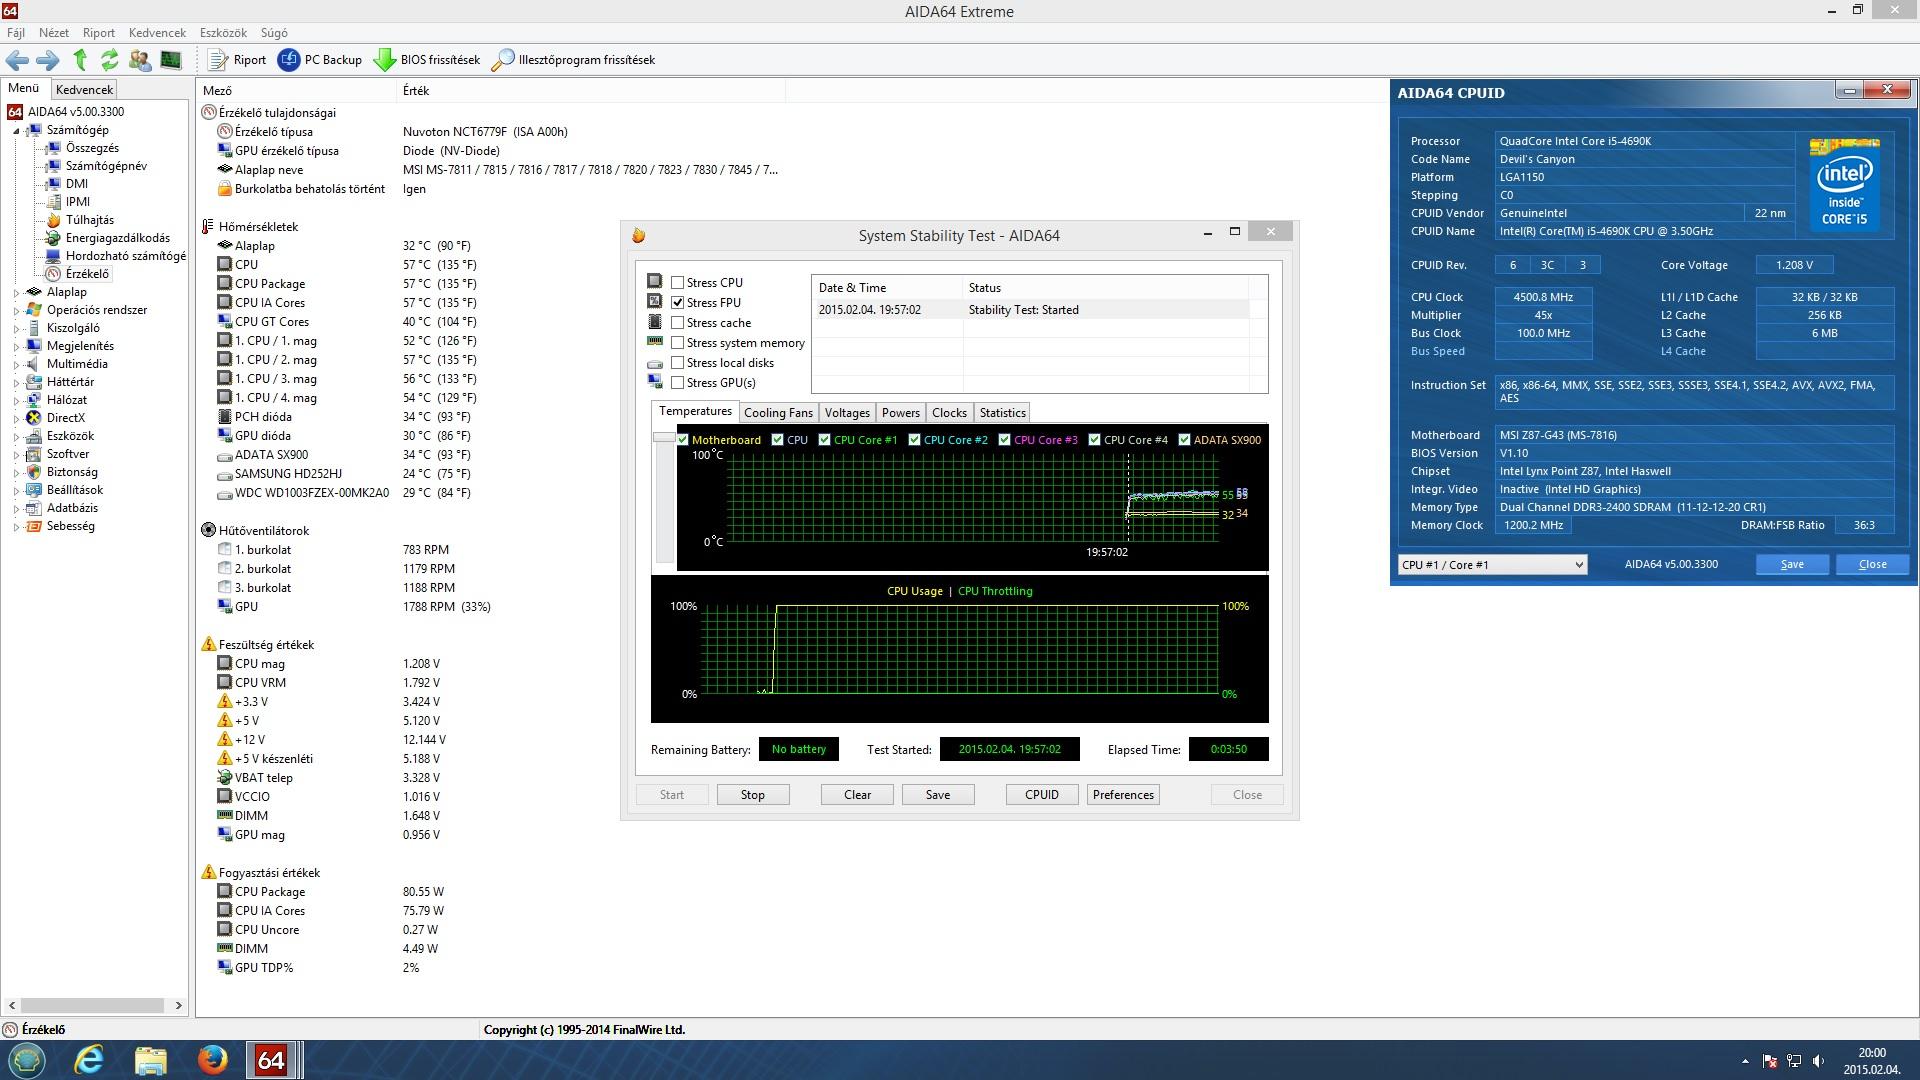This screenshot has width=1920, height=1080.
Task: Click the Back navigation arrow
Action: click(x=17, y=60)
